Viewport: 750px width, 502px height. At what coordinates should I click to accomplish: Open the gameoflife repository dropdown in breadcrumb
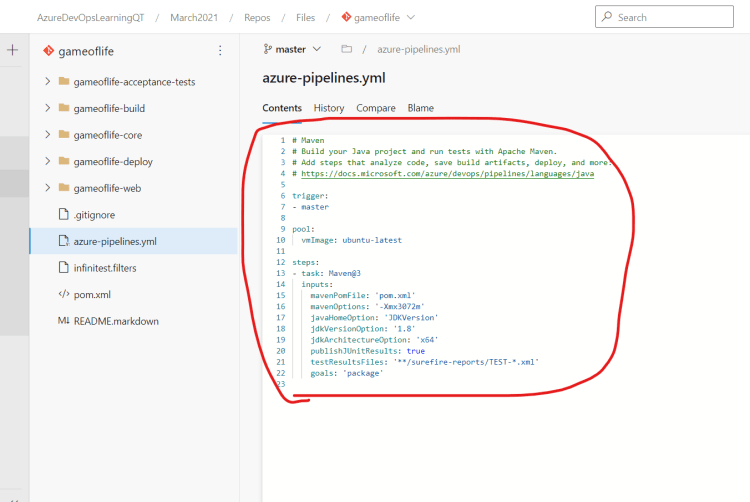point(411,17)
